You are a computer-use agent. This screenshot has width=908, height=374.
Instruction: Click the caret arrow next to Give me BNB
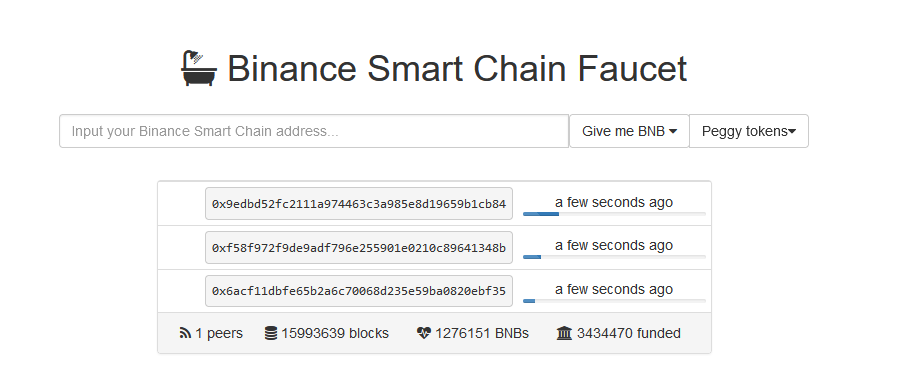pyautogui.click(x=673, y=132)
